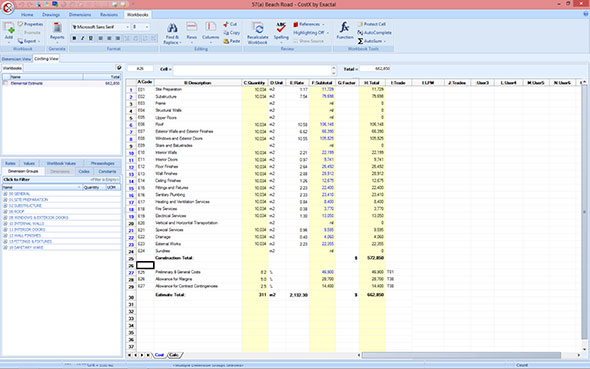Click the References button
The image size is (590, 369).
coord(309,24)
